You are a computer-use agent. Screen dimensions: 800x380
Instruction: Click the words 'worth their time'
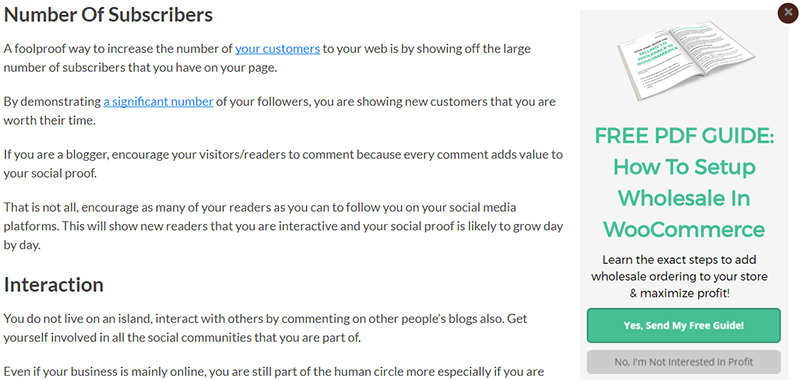[49, 120]
